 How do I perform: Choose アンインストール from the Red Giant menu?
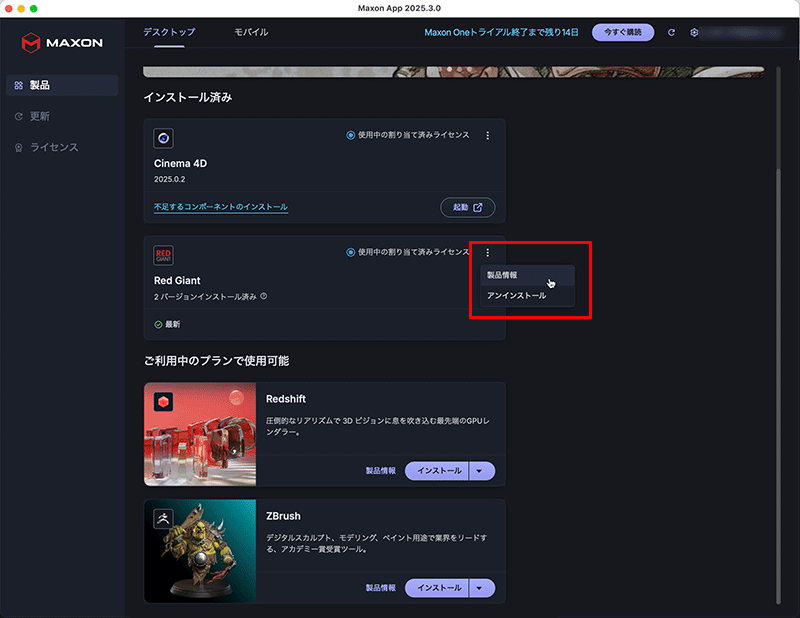516,296
